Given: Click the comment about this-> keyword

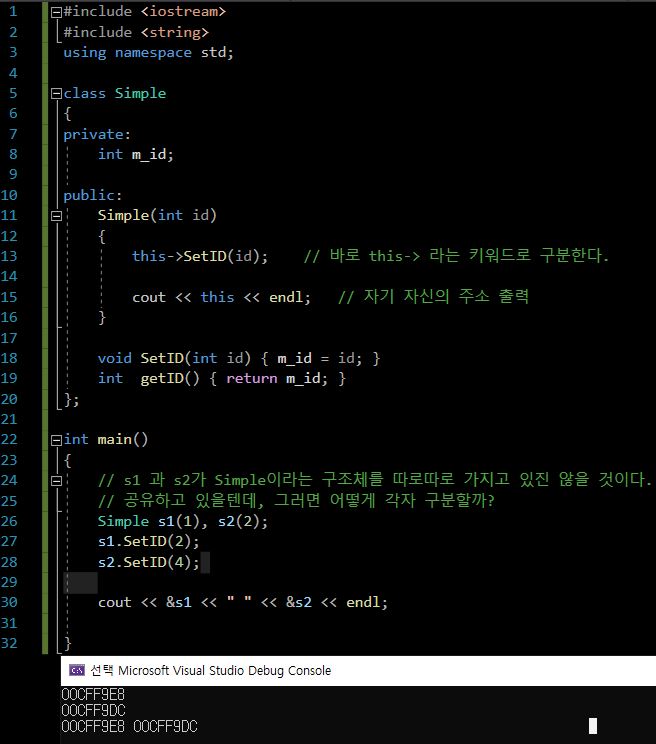Looking at the screenshot, I should 456,256.
